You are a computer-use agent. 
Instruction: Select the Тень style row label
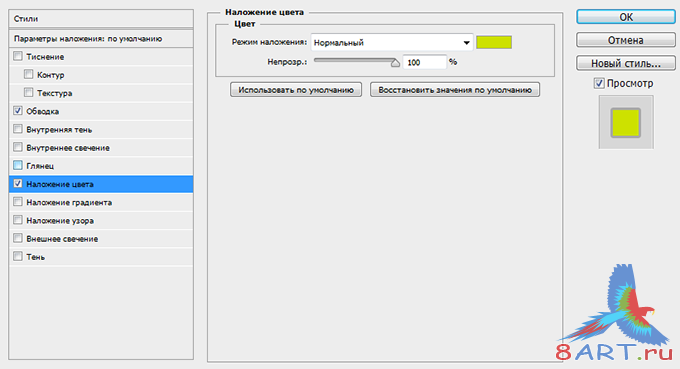tap(36, 257)
